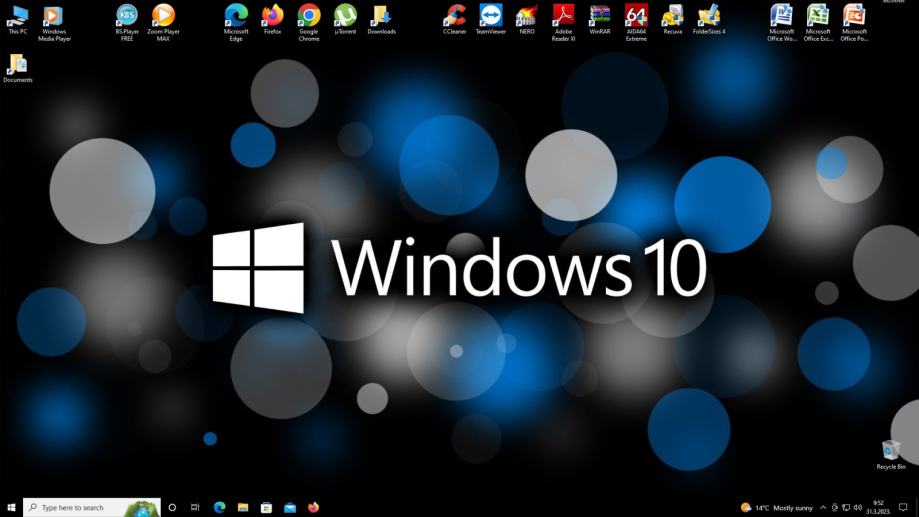Select the BS.Player FREE shortcut
The width and height of the screenshot is (919, 517).
pyautogui.click(x=127, y=23)
